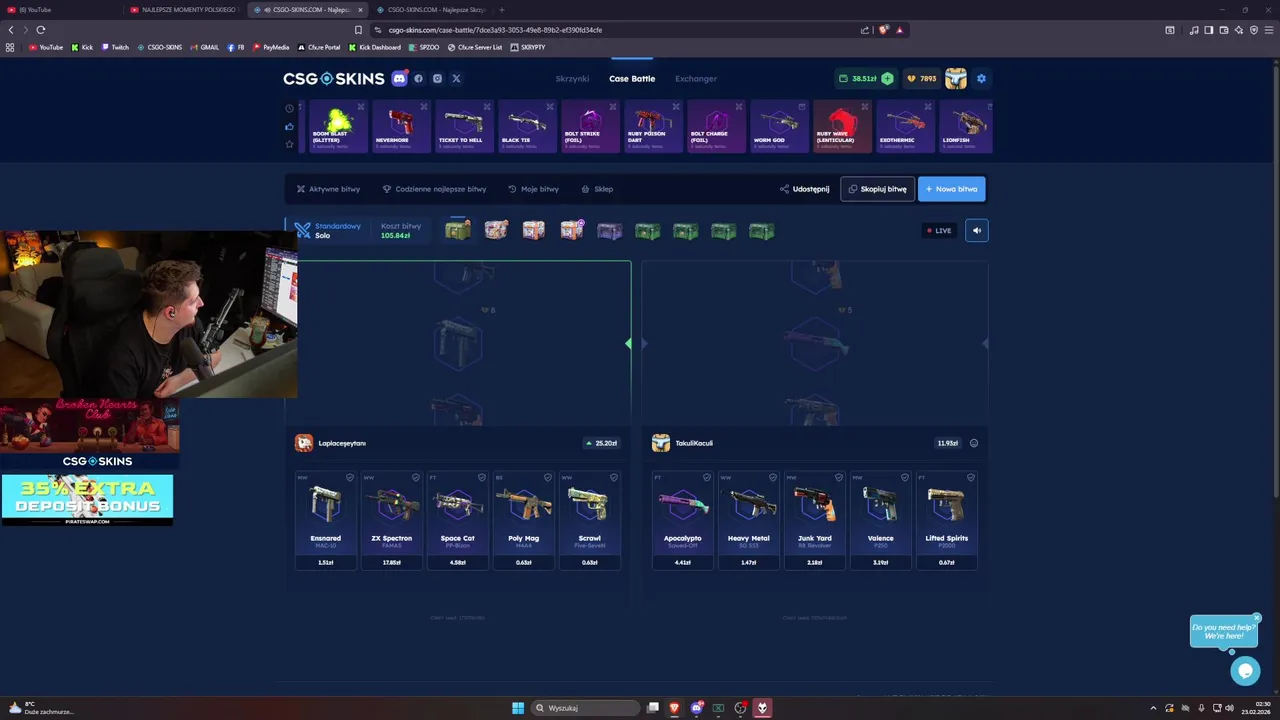This screenshot has height=720, width=1280.
Task: Open the Valence P250 skin card
Action: (880, 520)
